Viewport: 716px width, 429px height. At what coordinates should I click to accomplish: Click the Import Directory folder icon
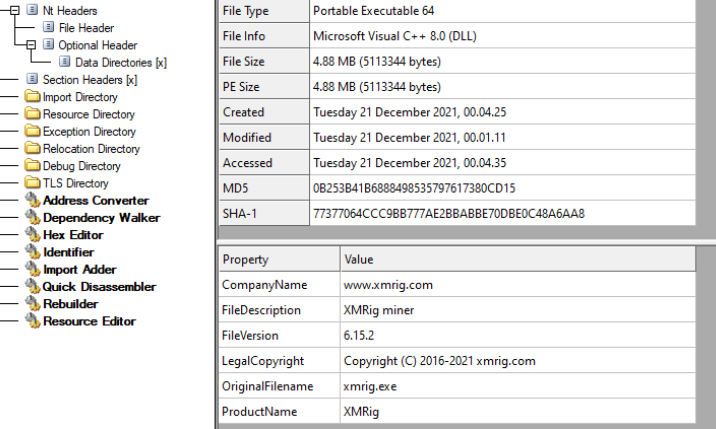click(x=32, y=97)
